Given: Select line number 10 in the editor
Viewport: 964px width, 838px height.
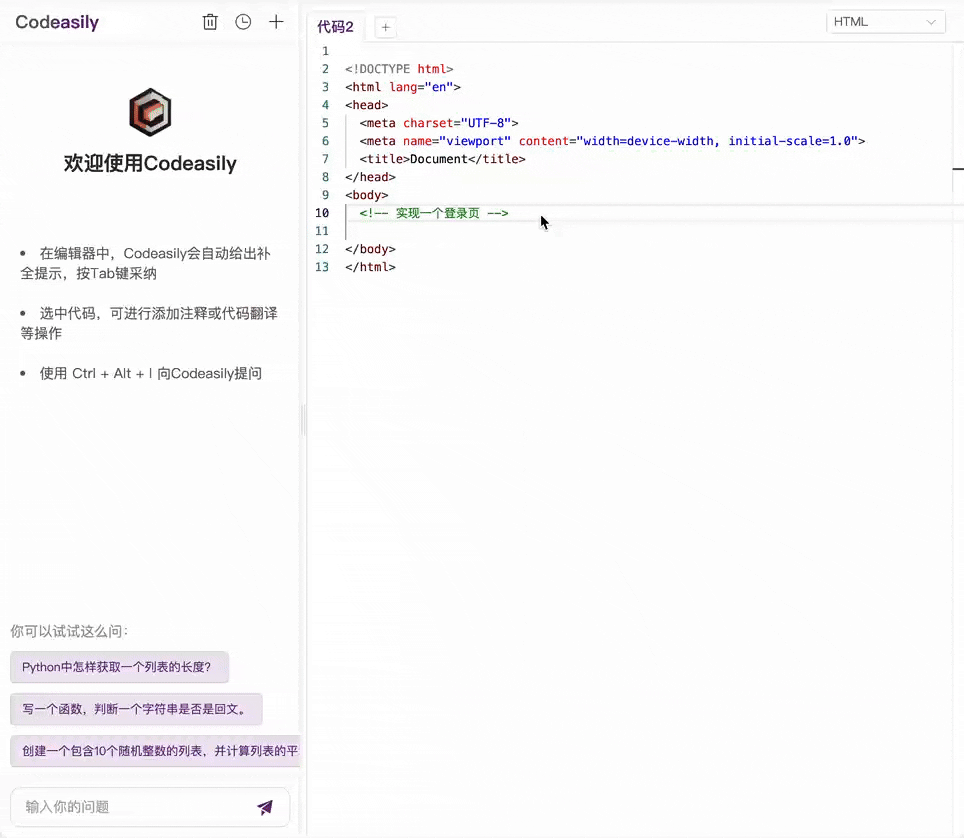Looking at the screenshot, I should click(x=322, y=212).
